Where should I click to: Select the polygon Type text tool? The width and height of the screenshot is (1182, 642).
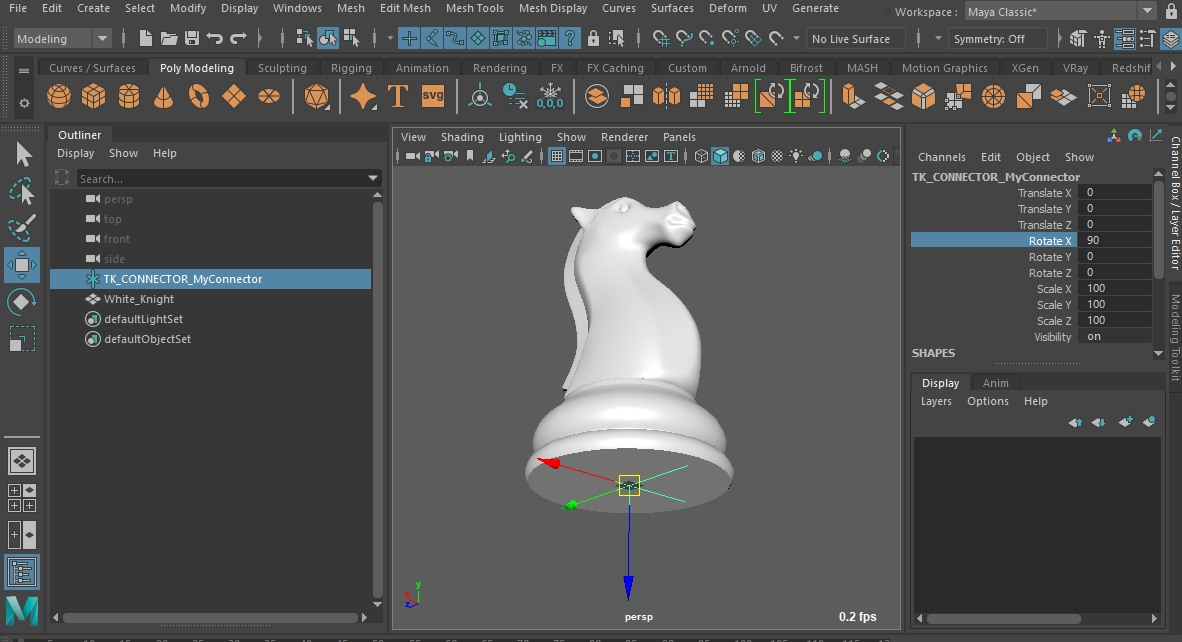(398, 97)
